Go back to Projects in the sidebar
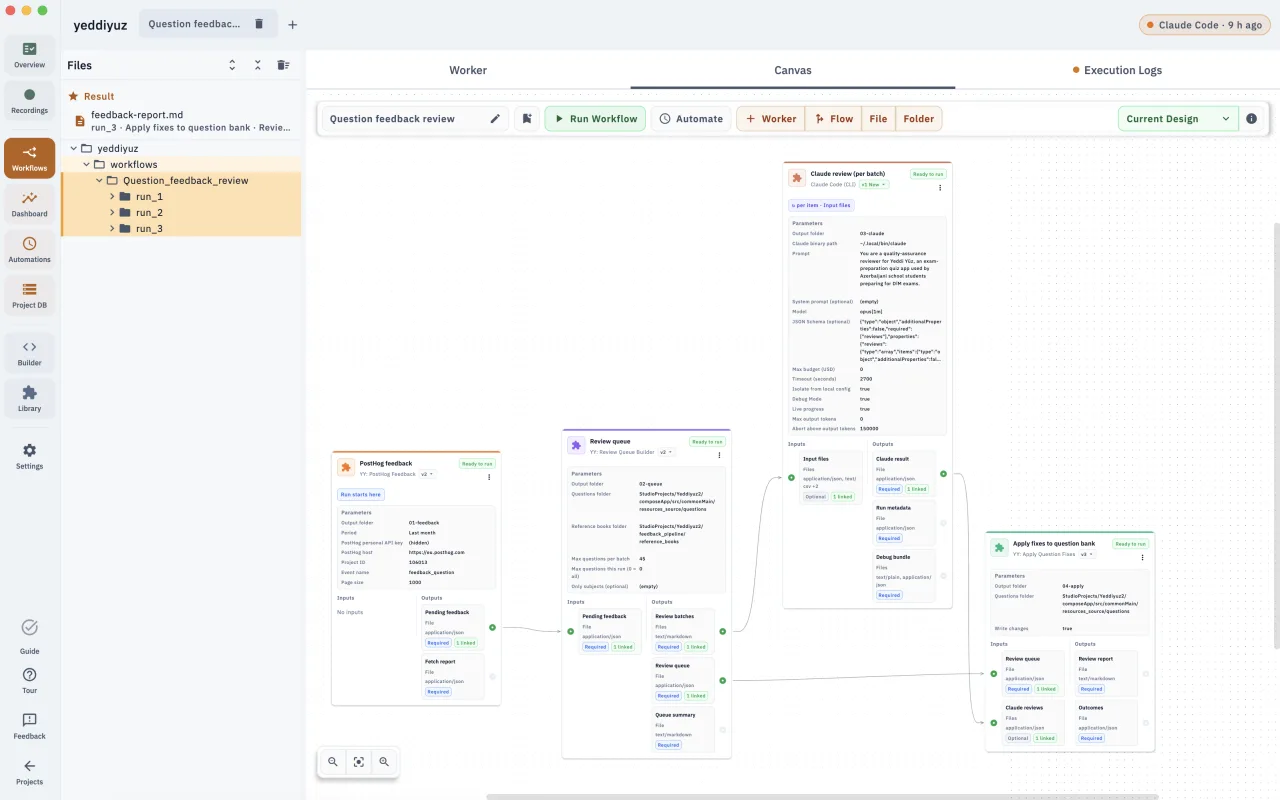 [x=29, y=772]
